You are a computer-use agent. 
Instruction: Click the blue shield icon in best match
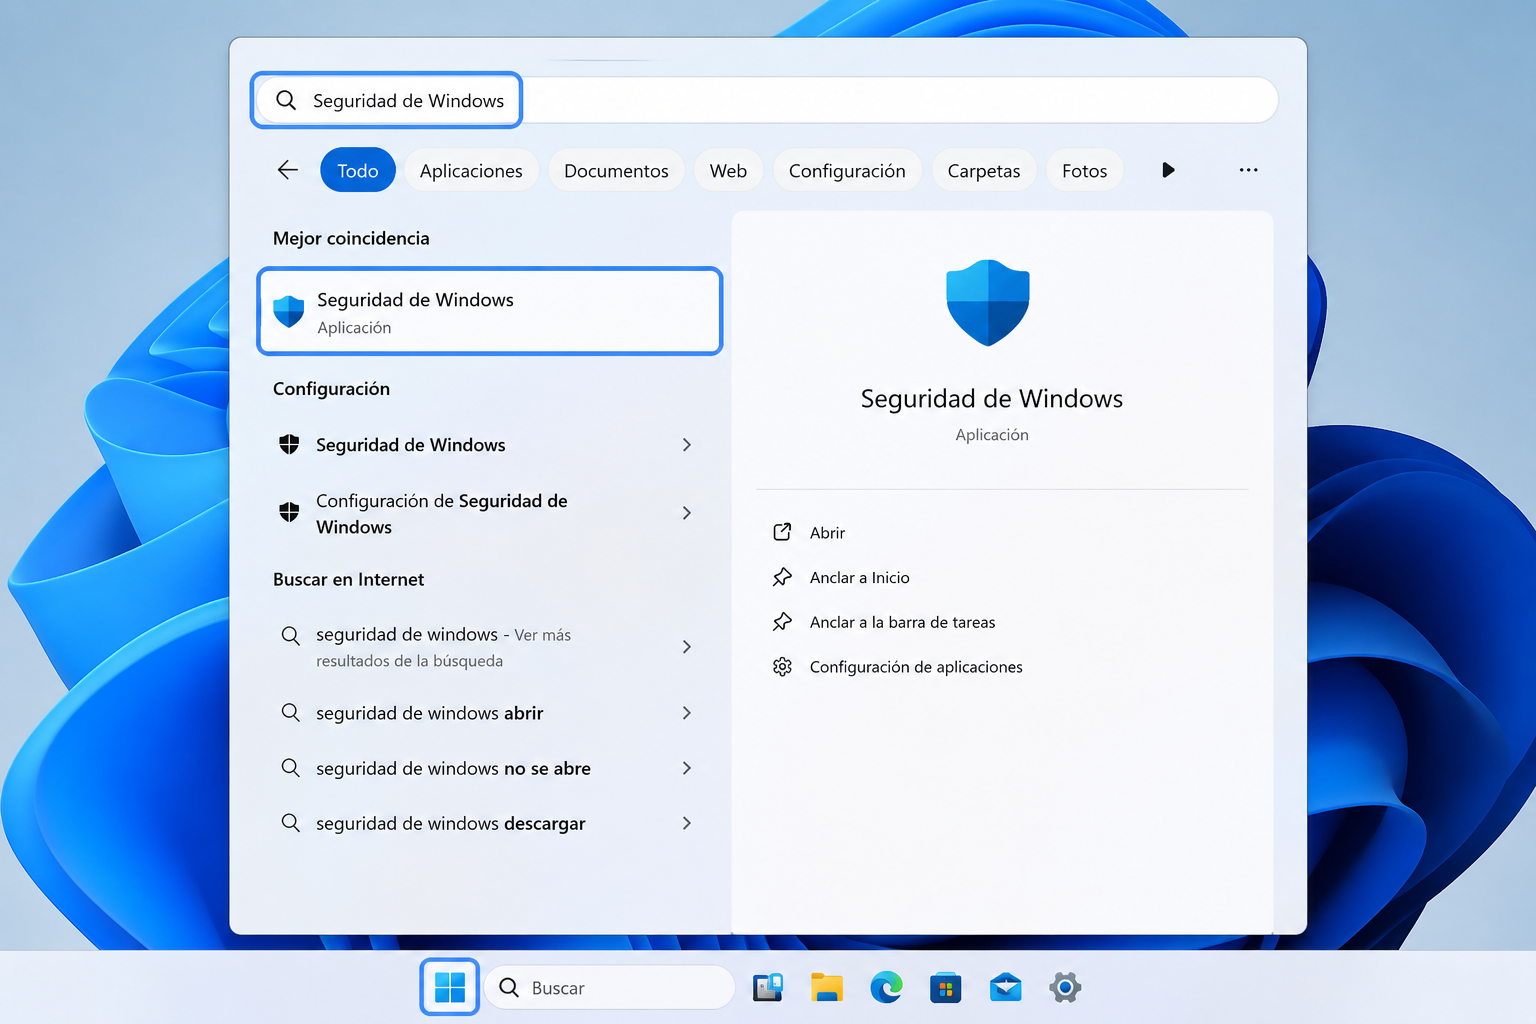click(289, 312)
